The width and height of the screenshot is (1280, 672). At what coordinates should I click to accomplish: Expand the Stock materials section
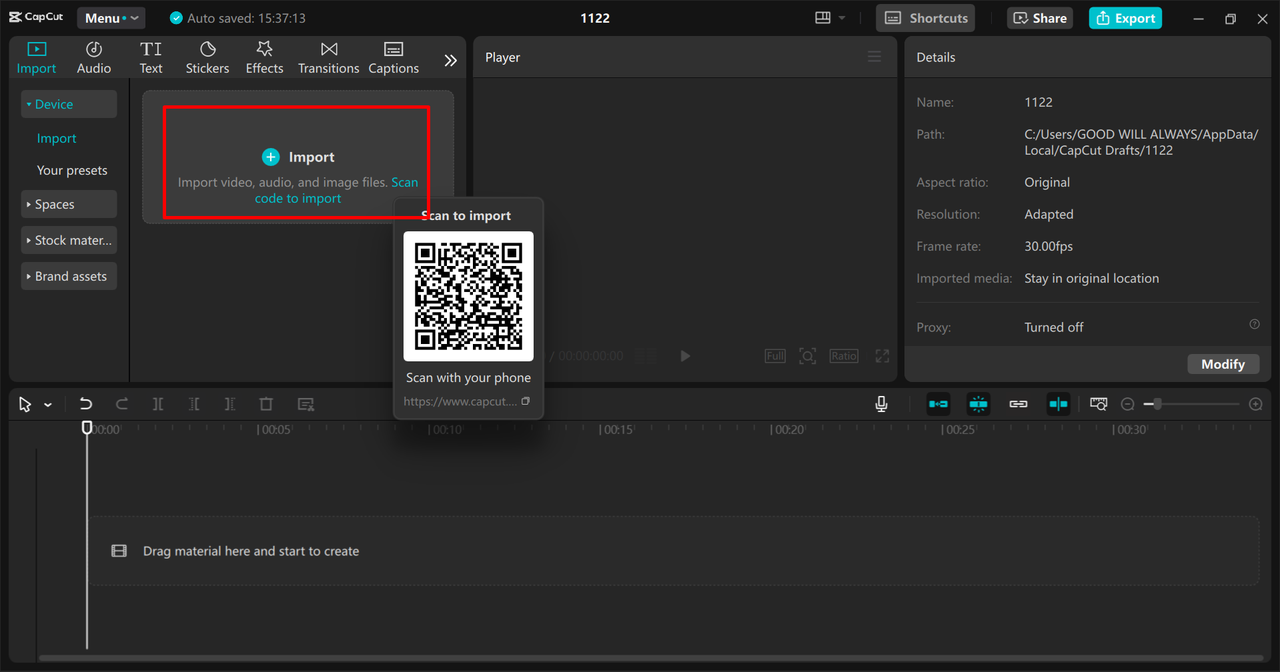pos(69,240)
